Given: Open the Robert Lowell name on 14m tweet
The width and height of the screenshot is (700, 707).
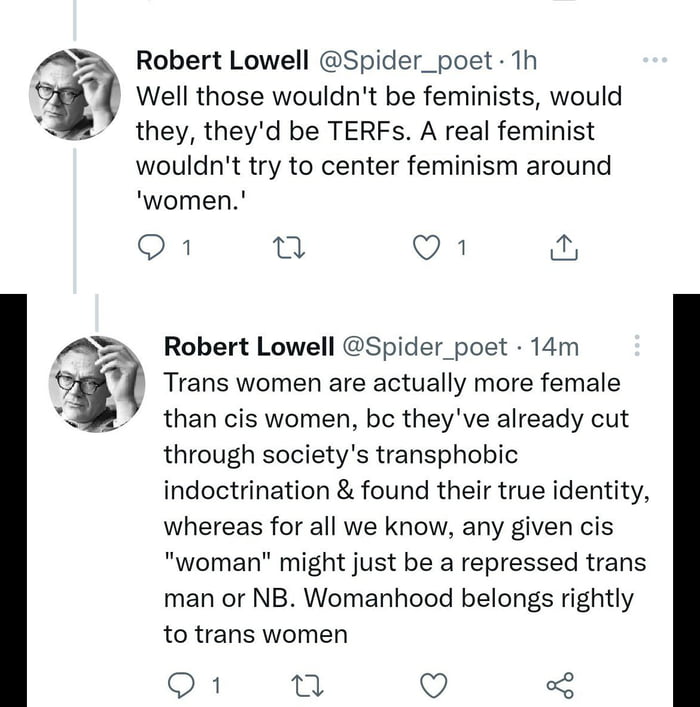Looking at the screenshot, I should 249,347.
